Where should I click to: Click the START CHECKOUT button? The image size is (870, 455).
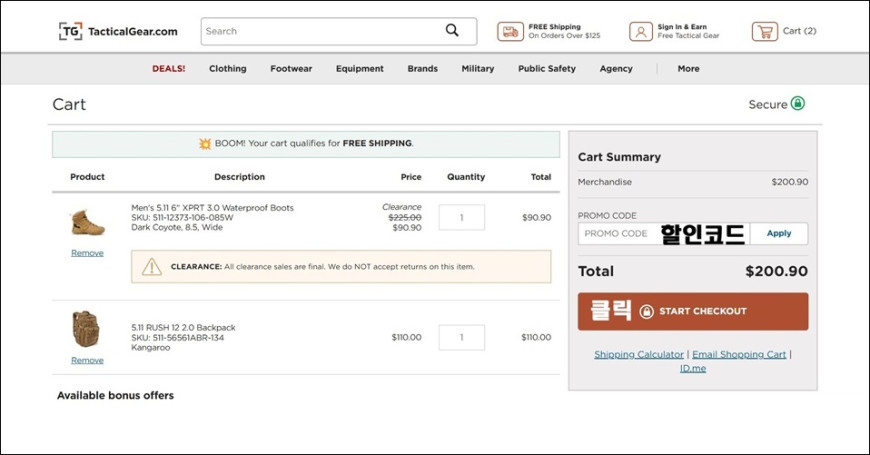tap(693, 311)
